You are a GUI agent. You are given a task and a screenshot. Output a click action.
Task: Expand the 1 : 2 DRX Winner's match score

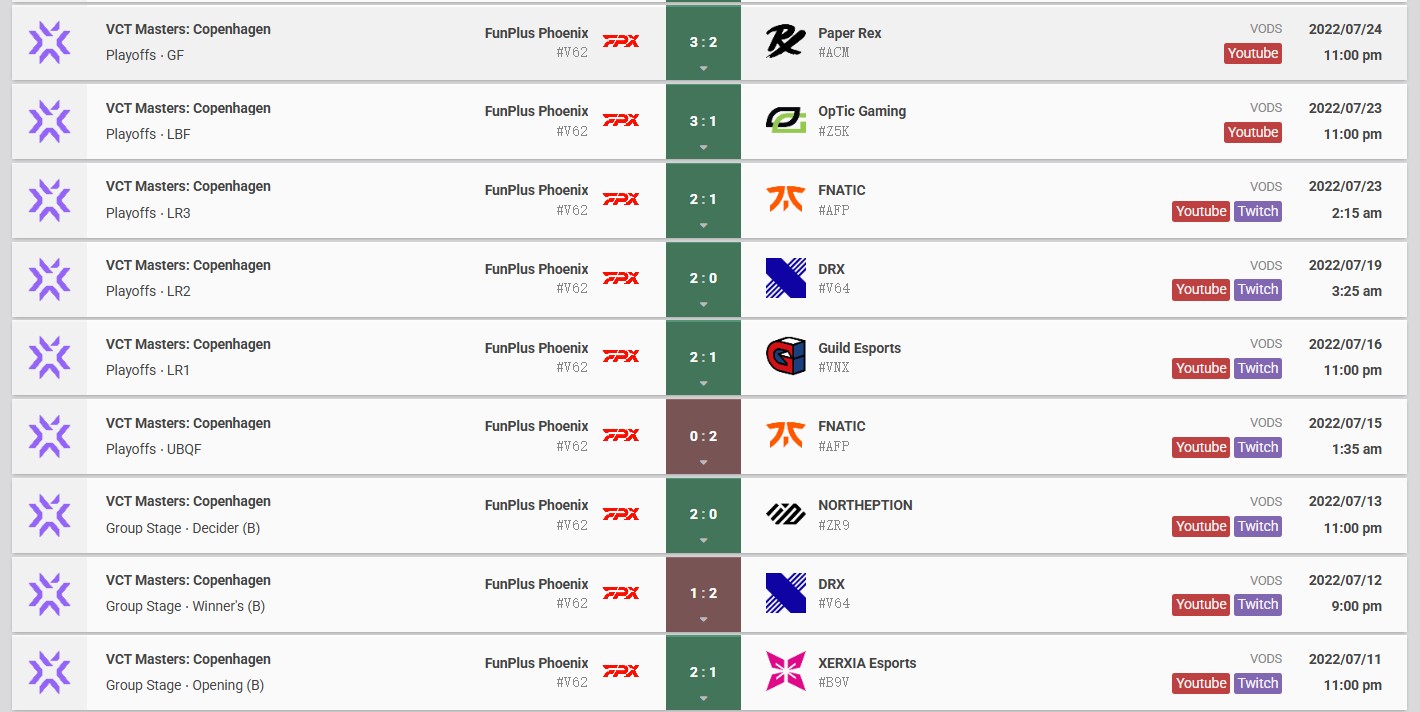coord(703,593)
